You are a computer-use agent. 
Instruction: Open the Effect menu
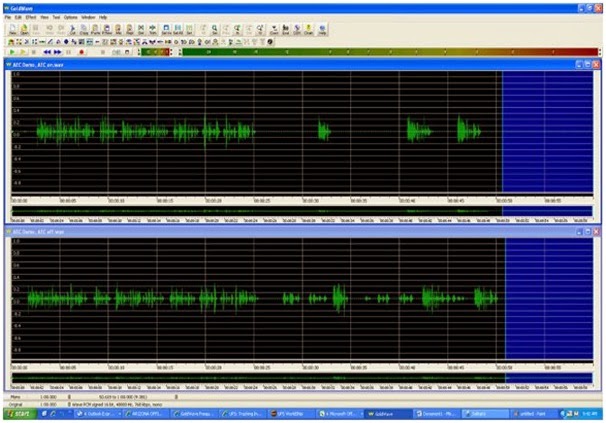(31, 17)
